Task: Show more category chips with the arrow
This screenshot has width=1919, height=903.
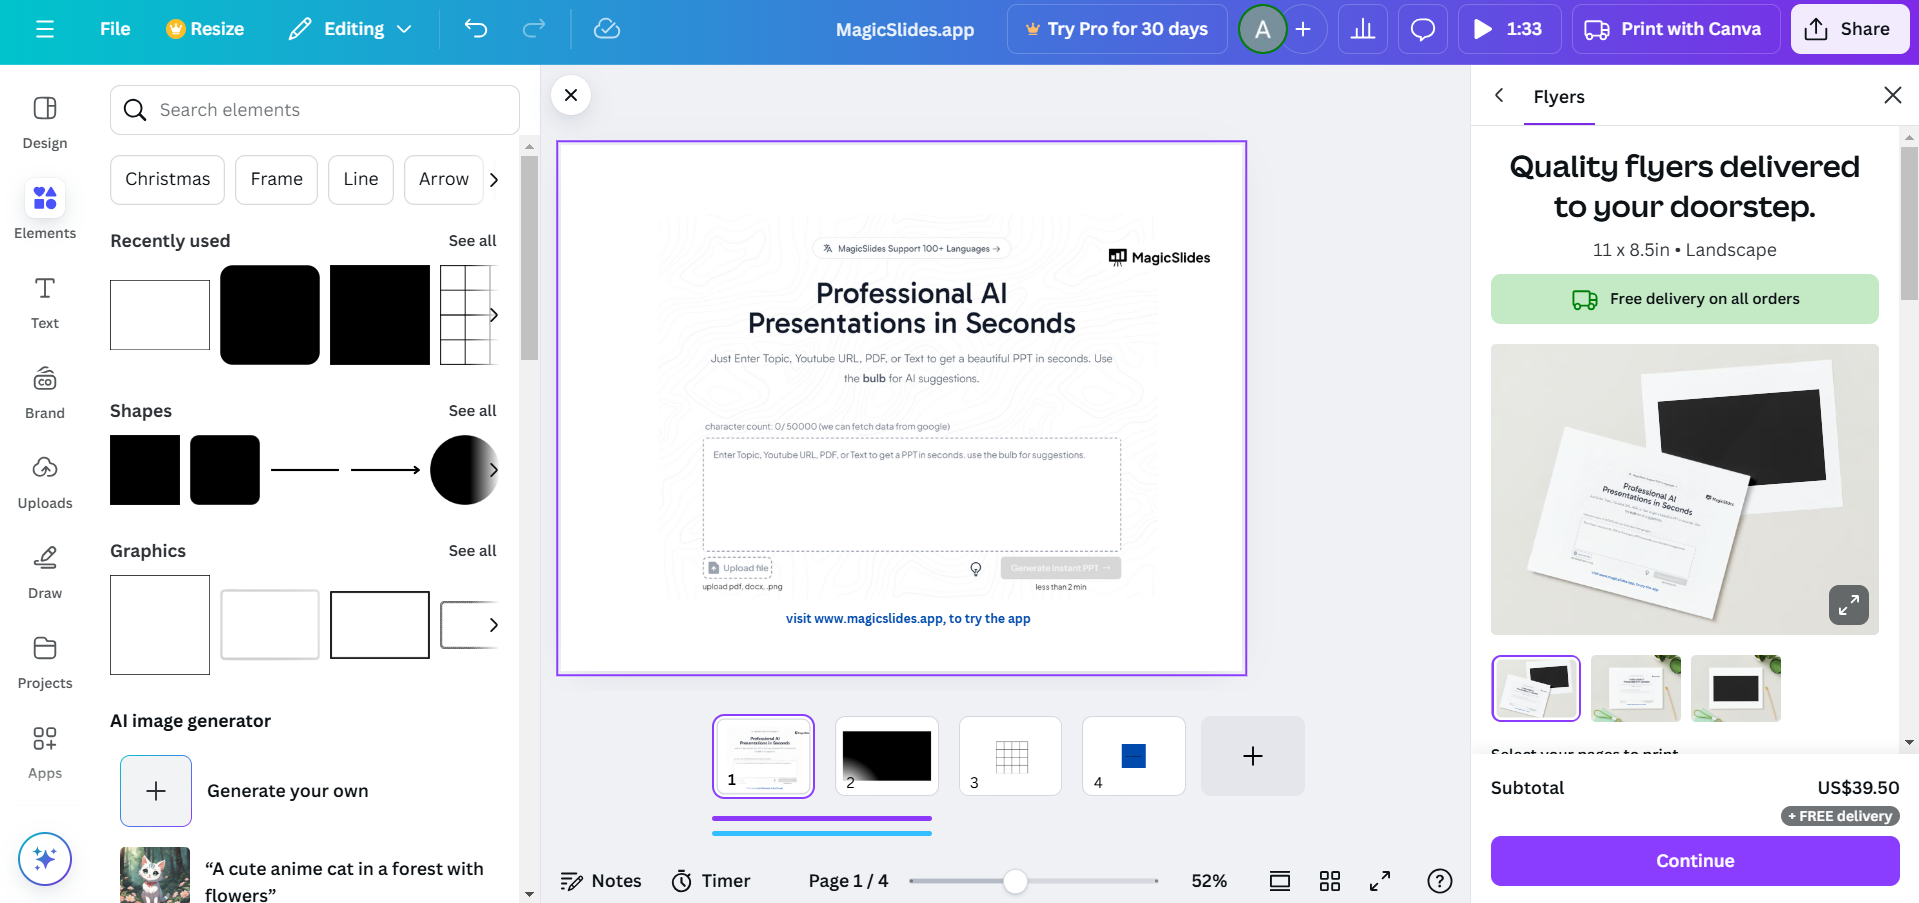Action: point(494,180)
